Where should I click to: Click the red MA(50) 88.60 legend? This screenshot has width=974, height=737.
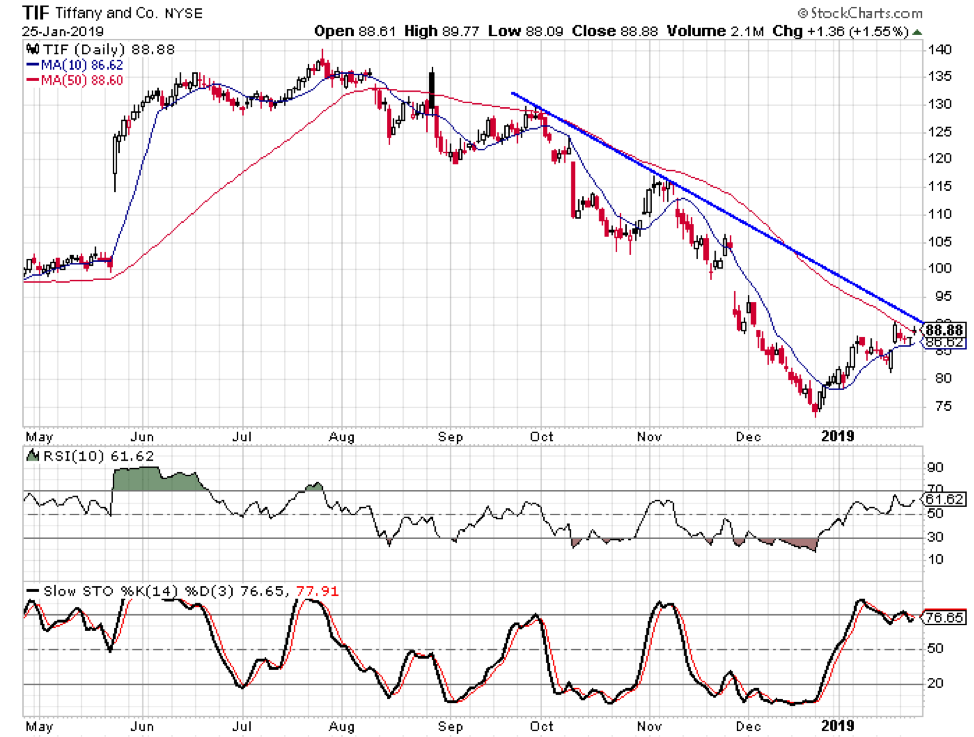(75, 80)
